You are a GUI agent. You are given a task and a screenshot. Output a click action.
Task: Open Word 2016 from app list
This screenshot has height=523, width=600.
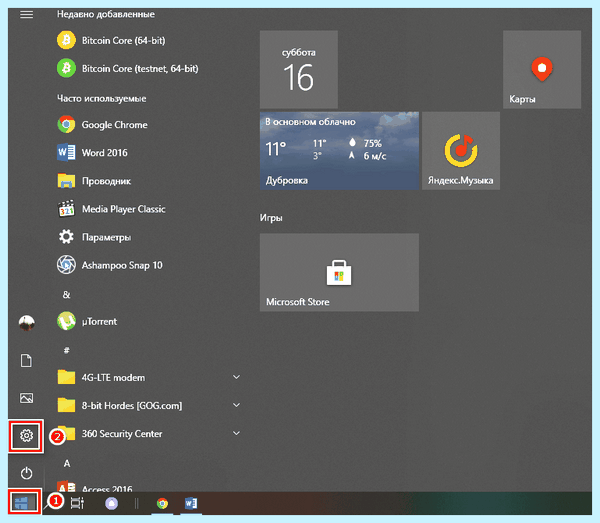coord(92,153)
